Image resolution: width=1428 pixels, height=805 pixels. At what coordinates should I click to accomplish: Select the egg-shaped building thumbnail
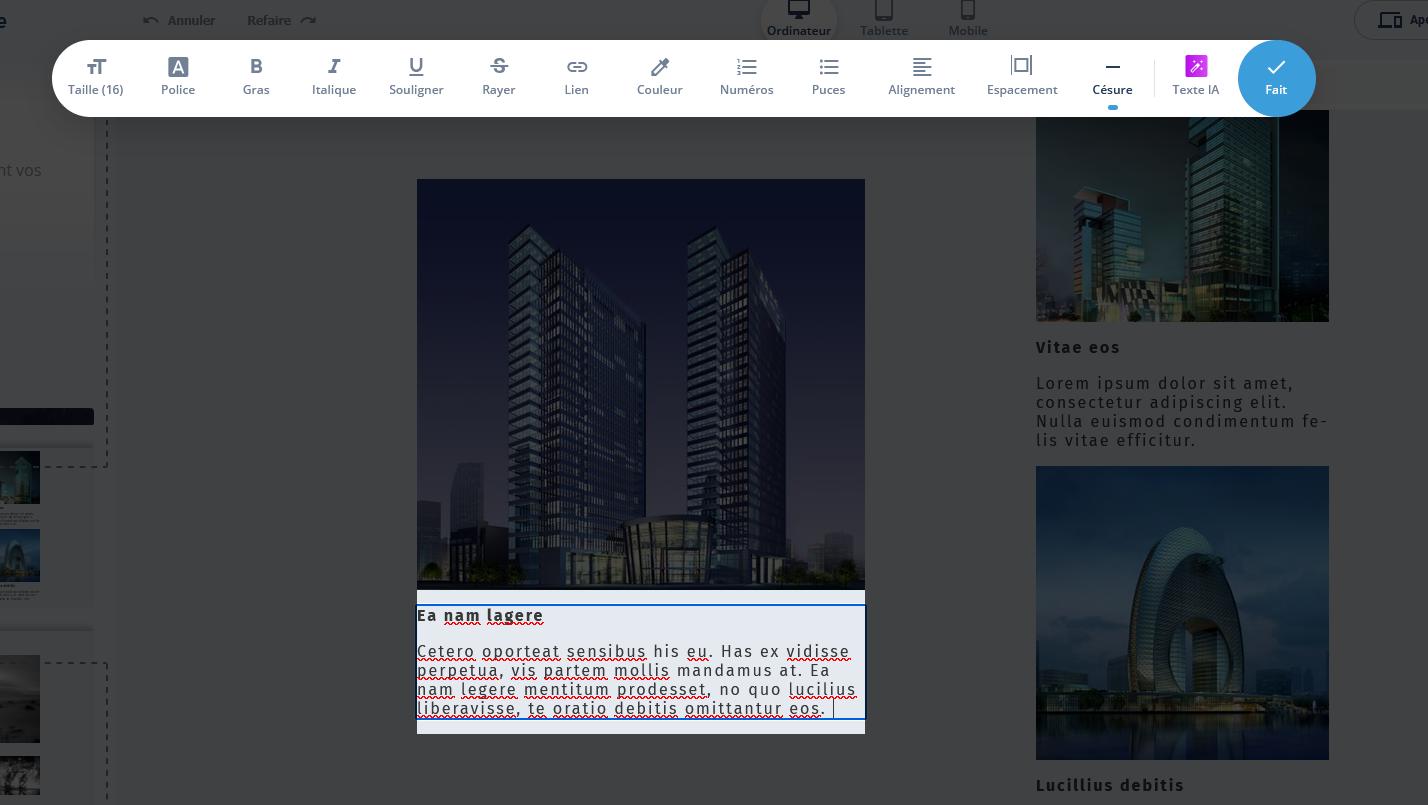pyautogui.click(x=1182, y=612)
